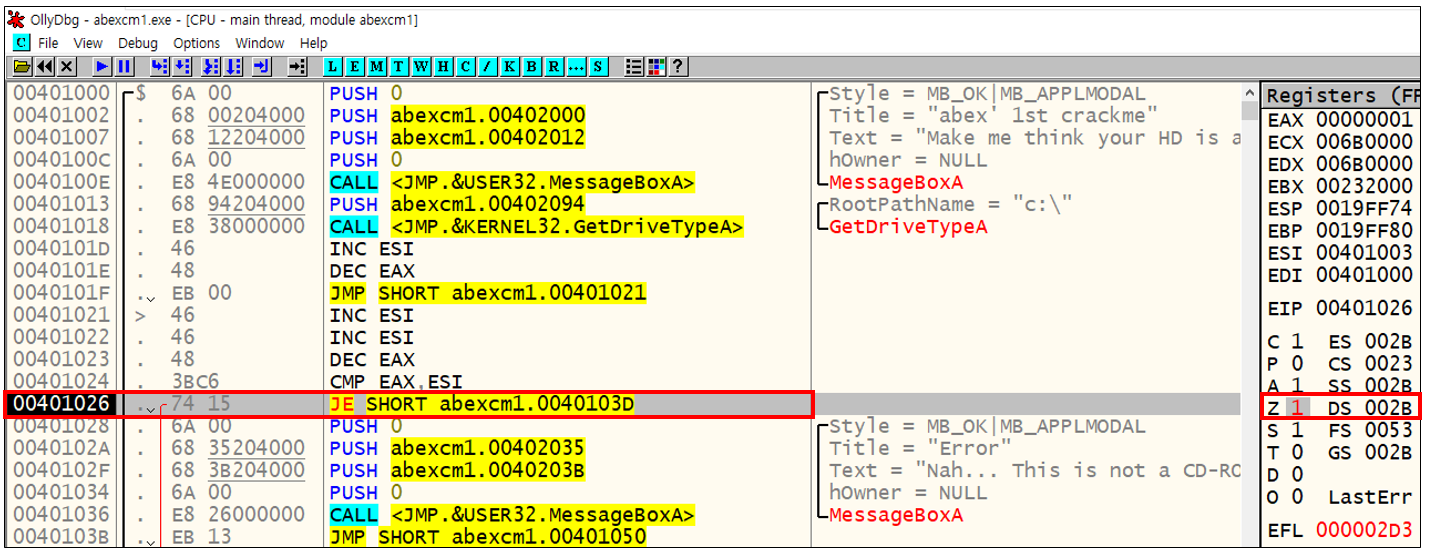Close the debugged program with the X icon
Viewport: 1429px width, 552px height.
coord(67,67)
